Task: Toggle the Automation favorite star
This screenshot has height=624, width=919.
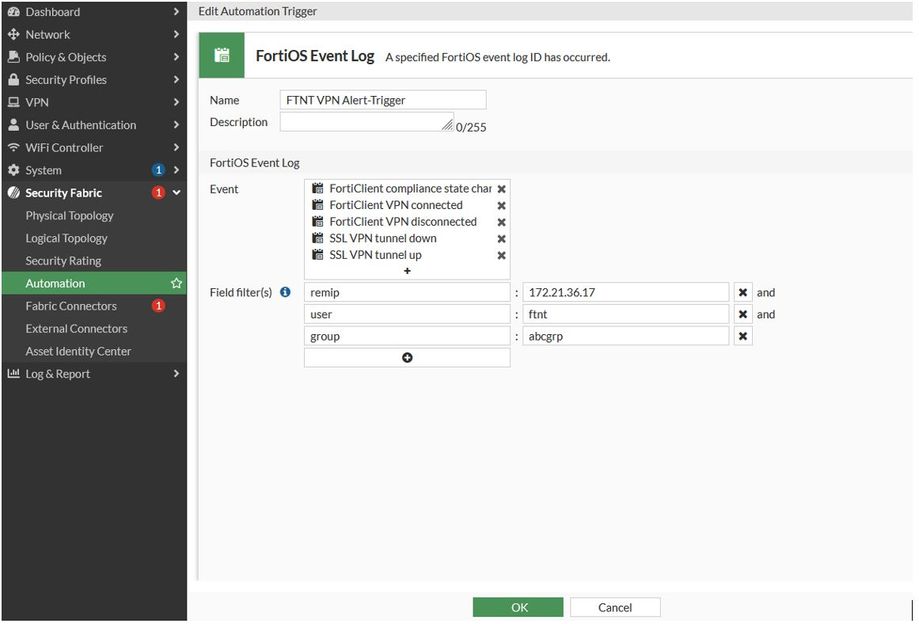Action: pyautogui.click(x=177, y=284)
